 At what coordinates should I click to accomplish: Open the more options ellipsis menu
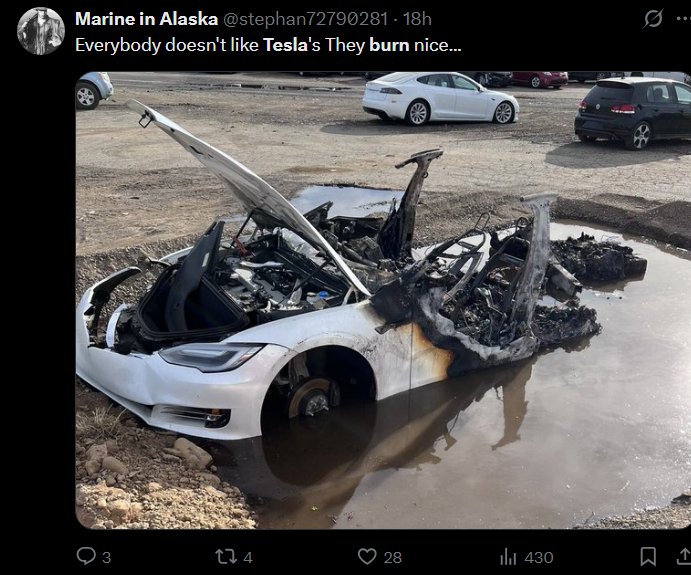pyautogui.click(x=684, y=19)
